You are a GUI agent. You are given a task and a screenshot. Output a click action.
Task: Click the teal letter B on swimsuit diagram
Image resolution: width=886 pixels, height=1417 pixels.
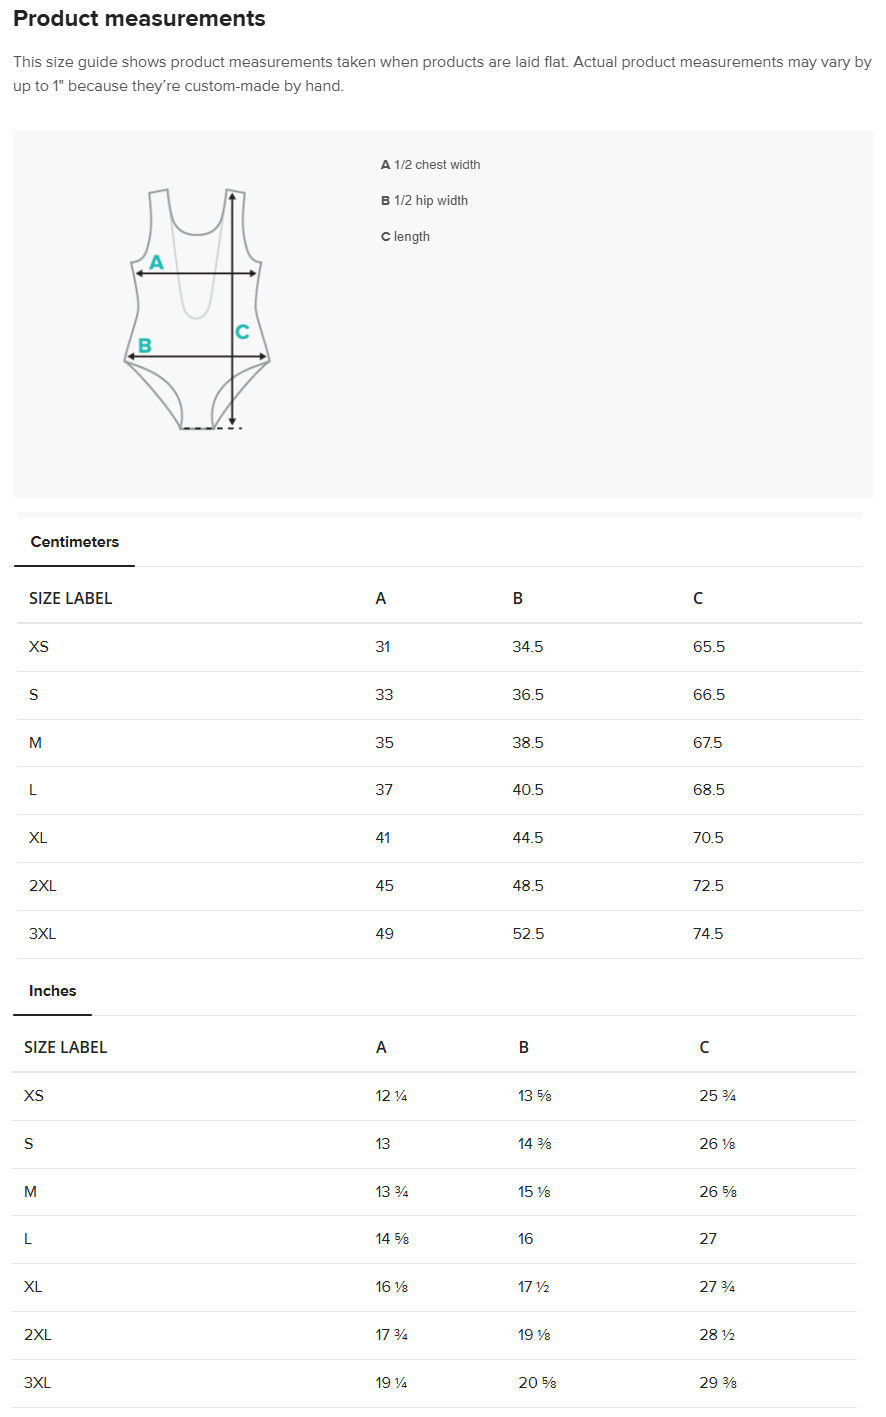[x=145, y=346]
